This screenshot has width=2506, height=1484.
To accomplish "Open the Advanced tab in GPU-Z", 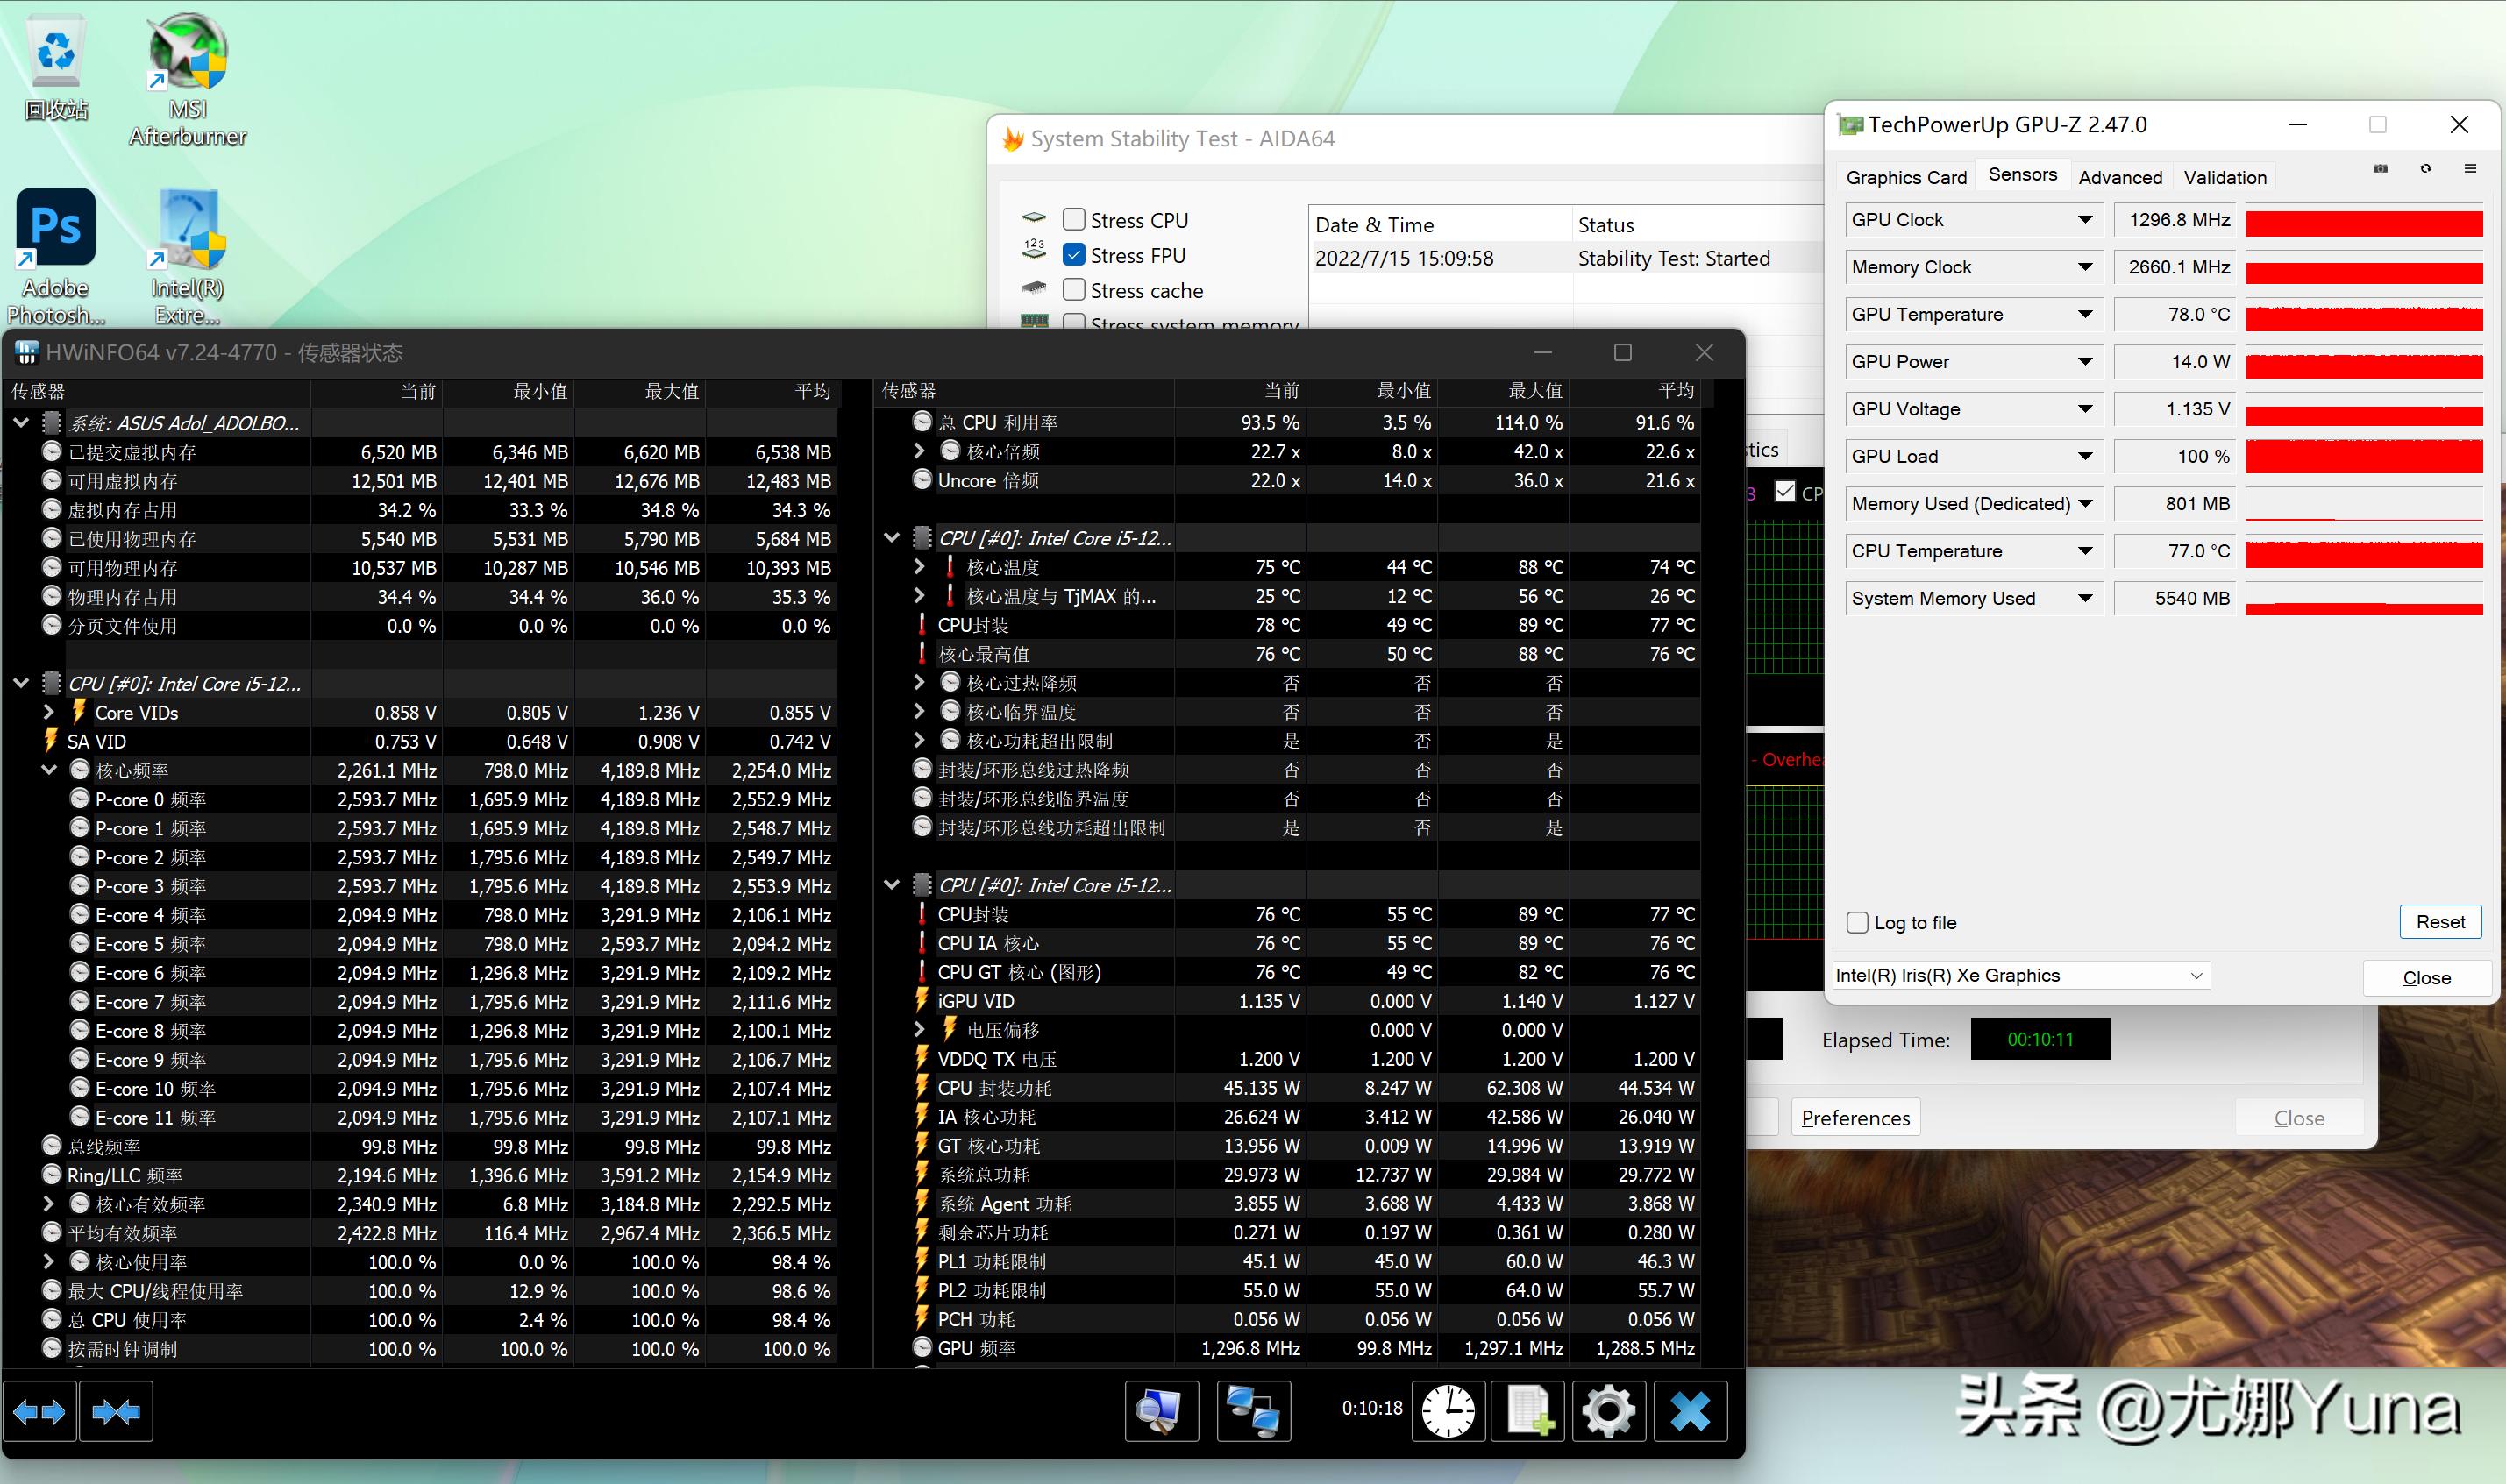I will click(x=2119, y=177).
